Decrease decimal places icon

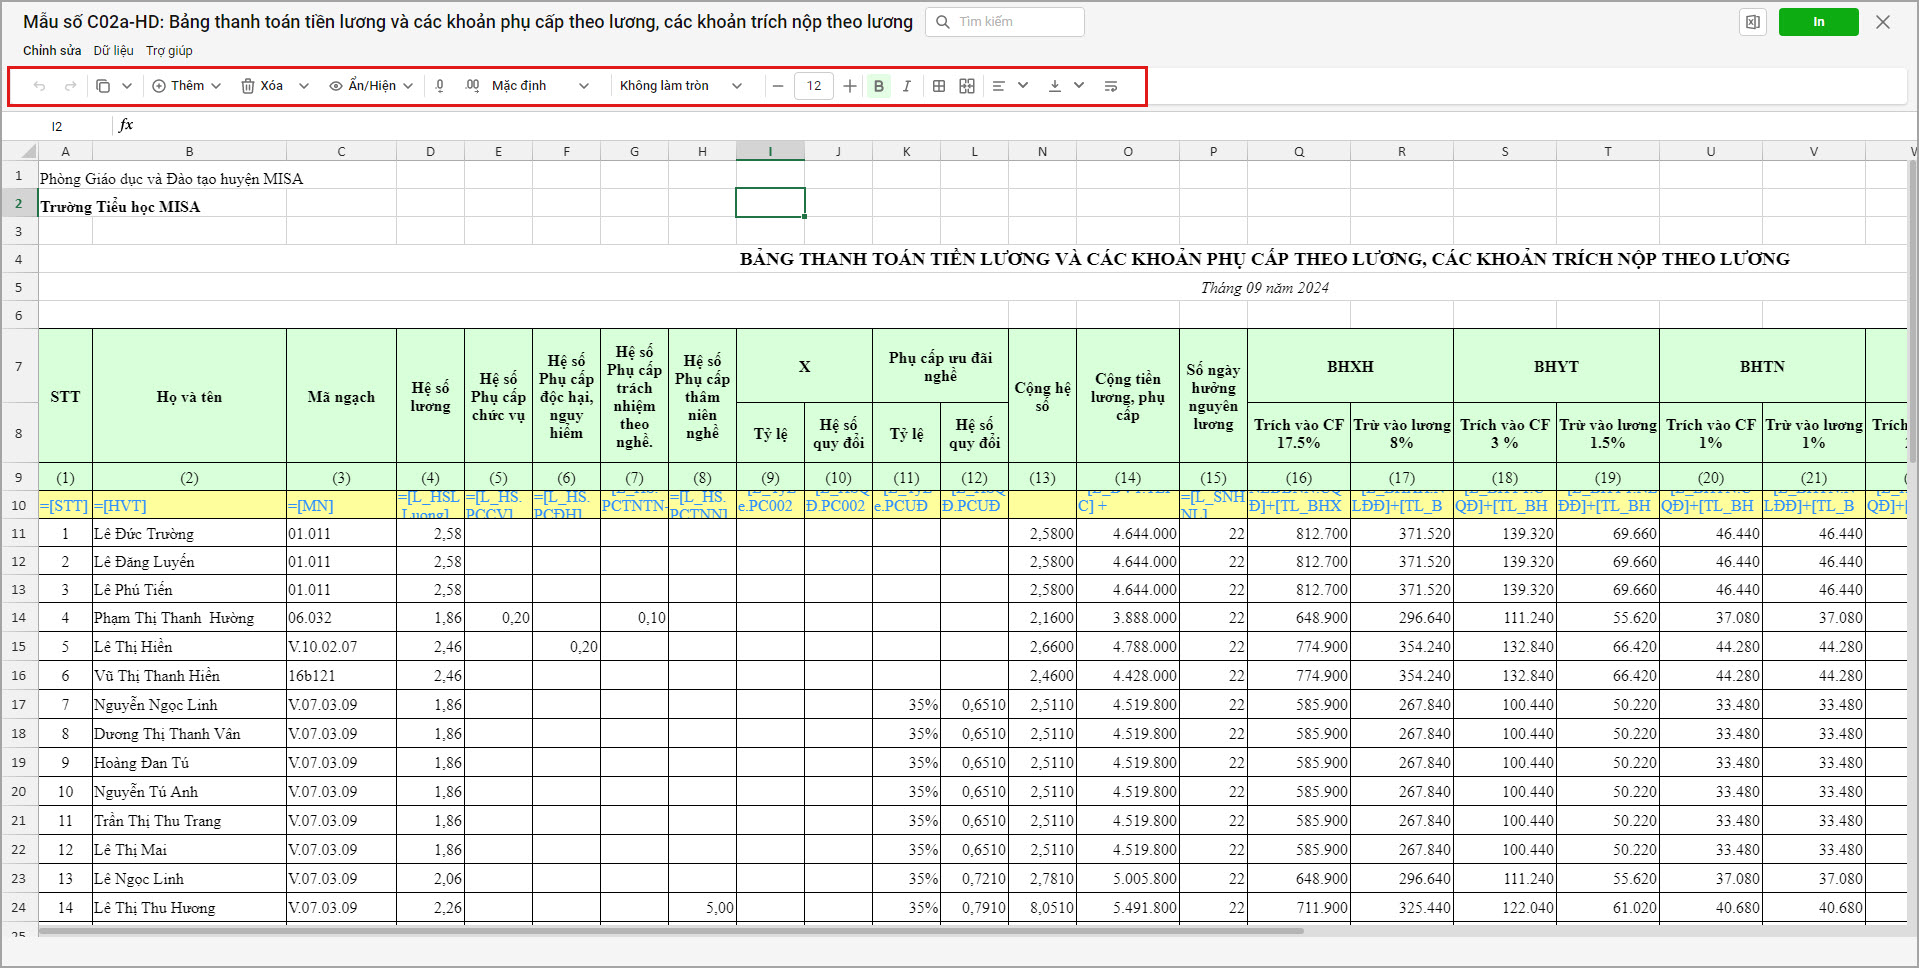pyautogui.click(x=440, y=86)
